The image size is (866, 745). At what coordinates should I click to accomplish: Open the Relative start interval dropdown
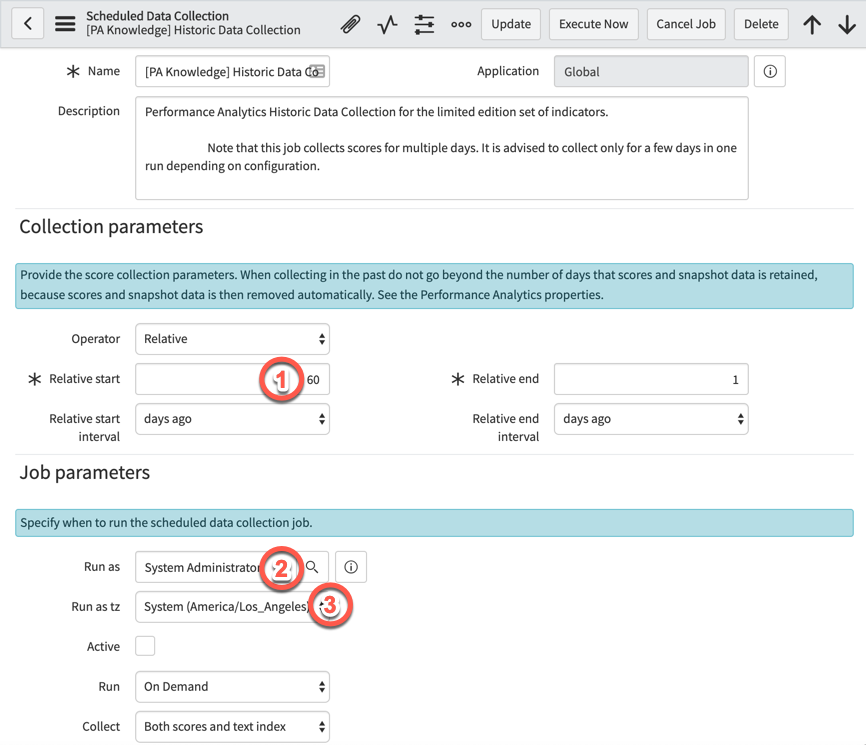(x=233, y=419)
